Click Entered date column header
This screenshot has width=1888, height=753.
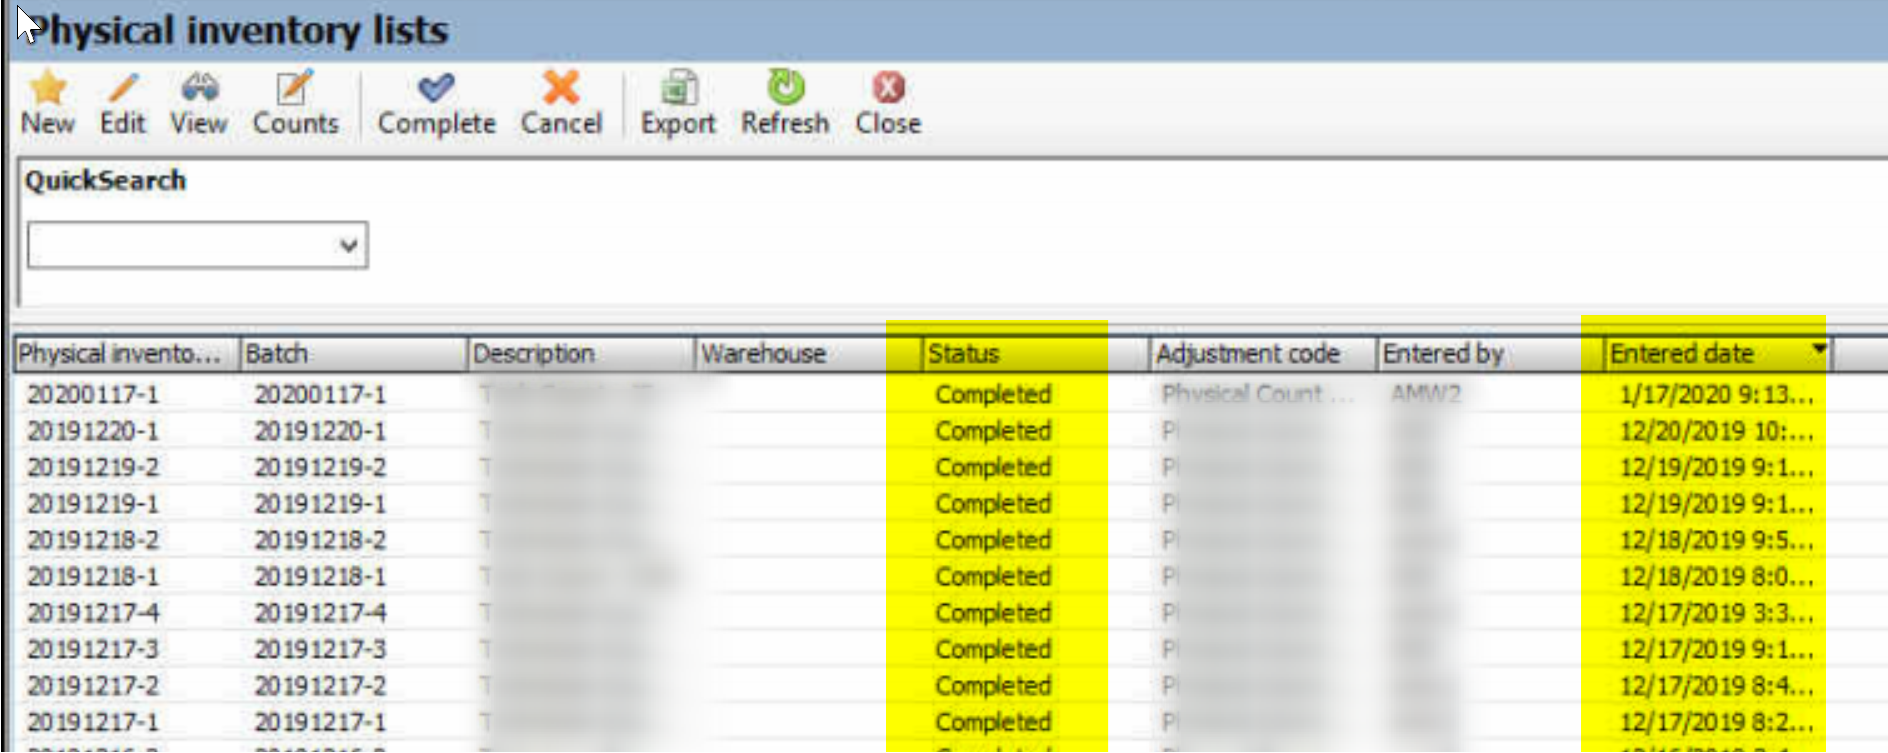click(x=1718, y=354)
